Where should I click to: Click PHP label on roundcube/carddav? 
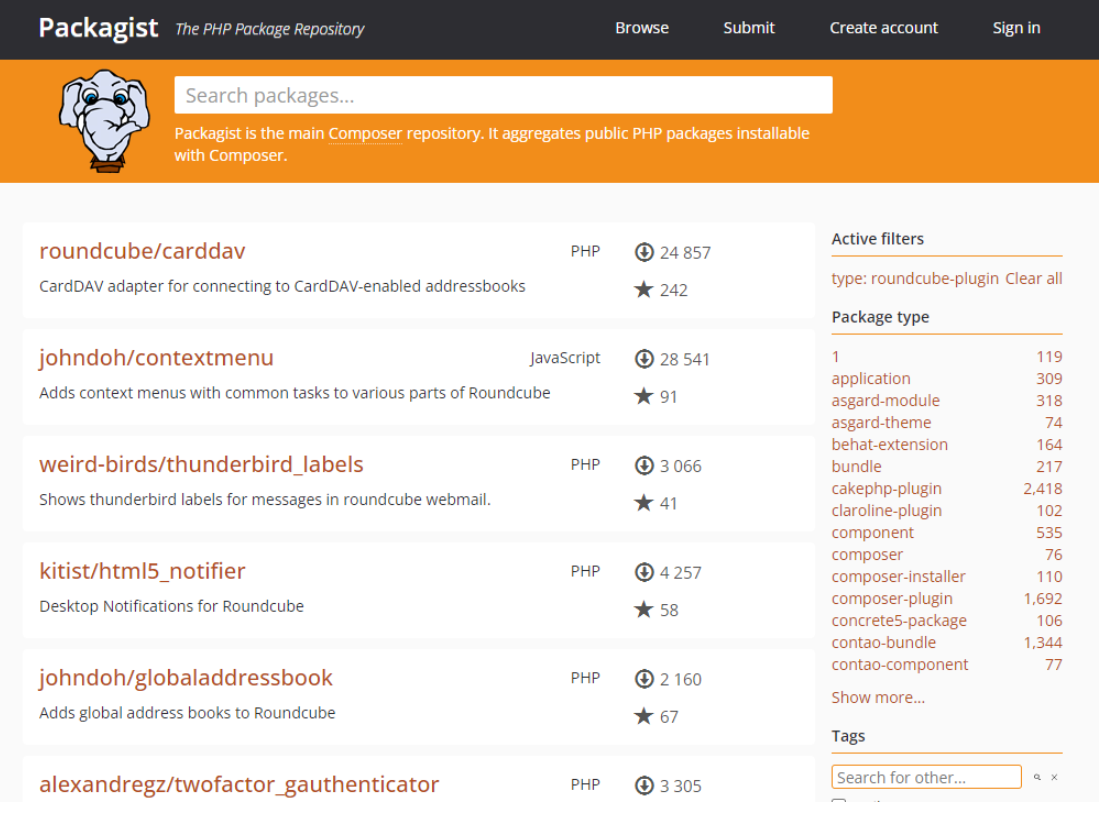[x=586, y=251]
